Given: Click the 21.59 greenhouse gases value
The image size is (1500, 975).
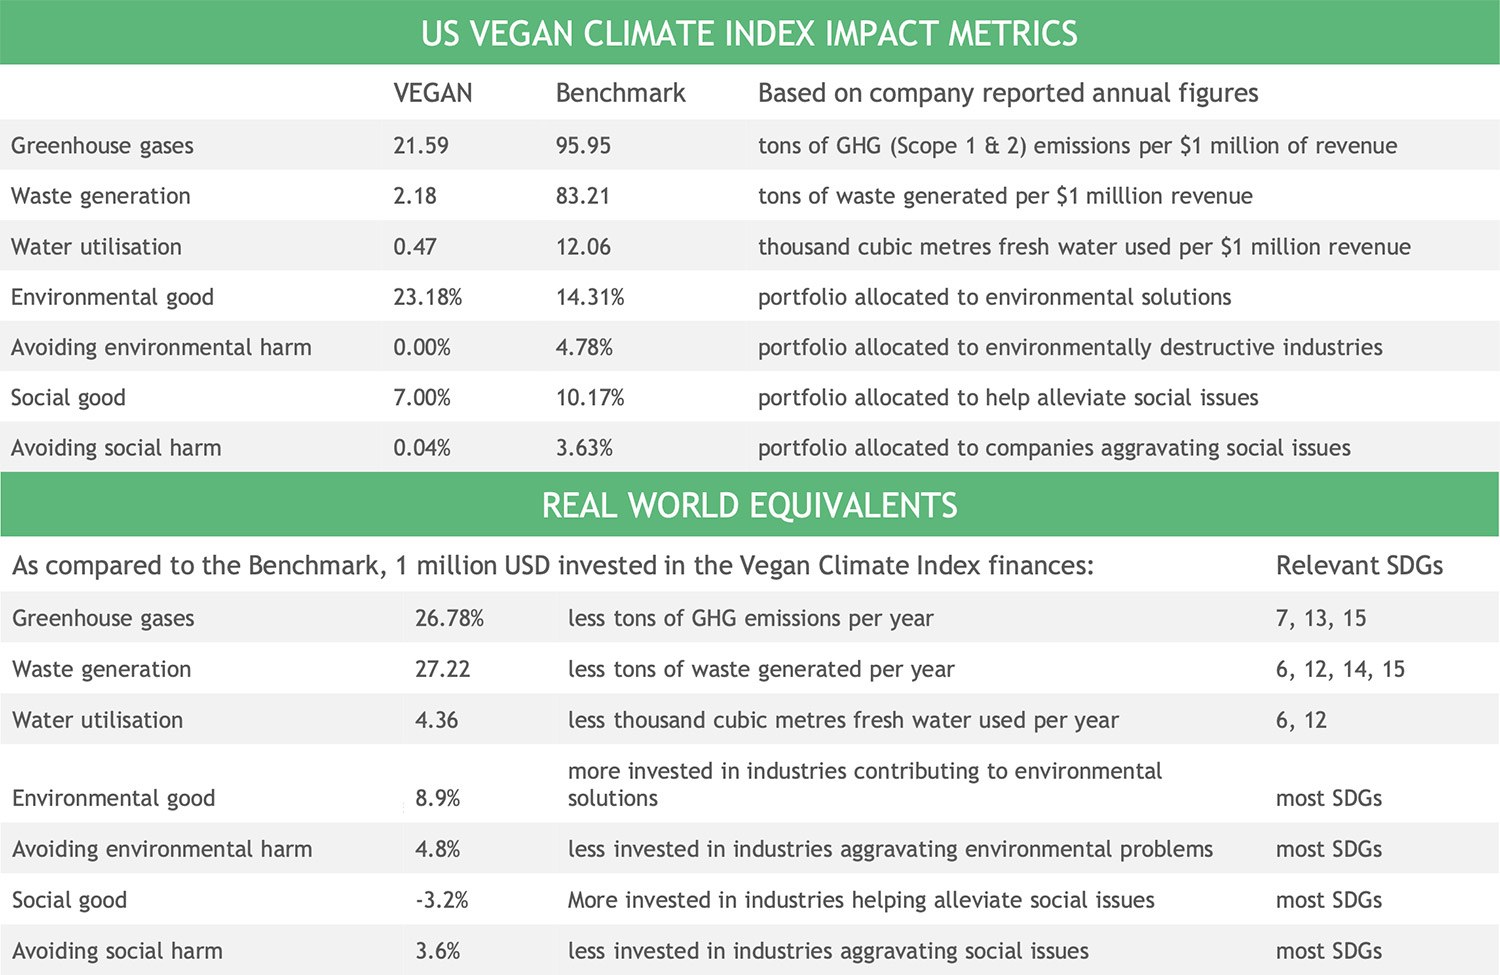Looking at the screenshot, I should (x=420, y=146).
